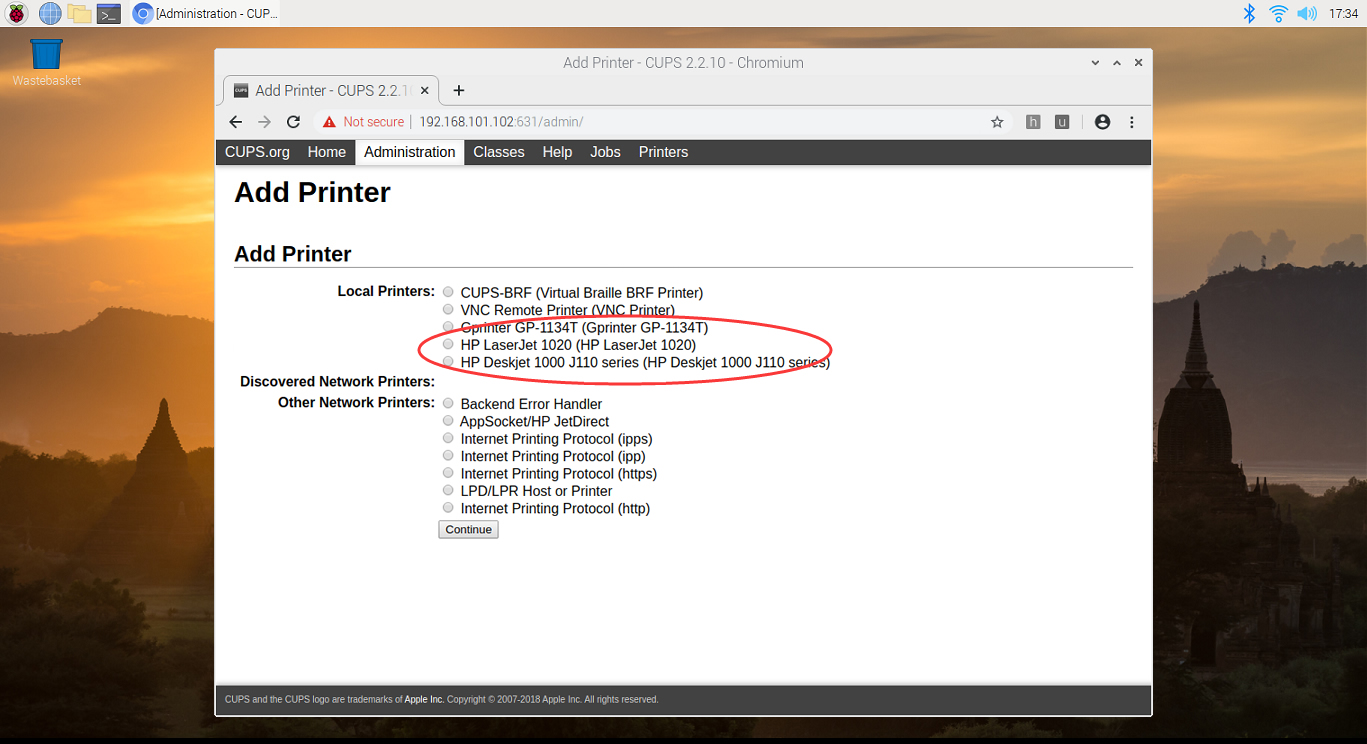This screenshot has height=744, width=1367.
Task: Click the Not secure warning icon
Action: coord(329,122)
